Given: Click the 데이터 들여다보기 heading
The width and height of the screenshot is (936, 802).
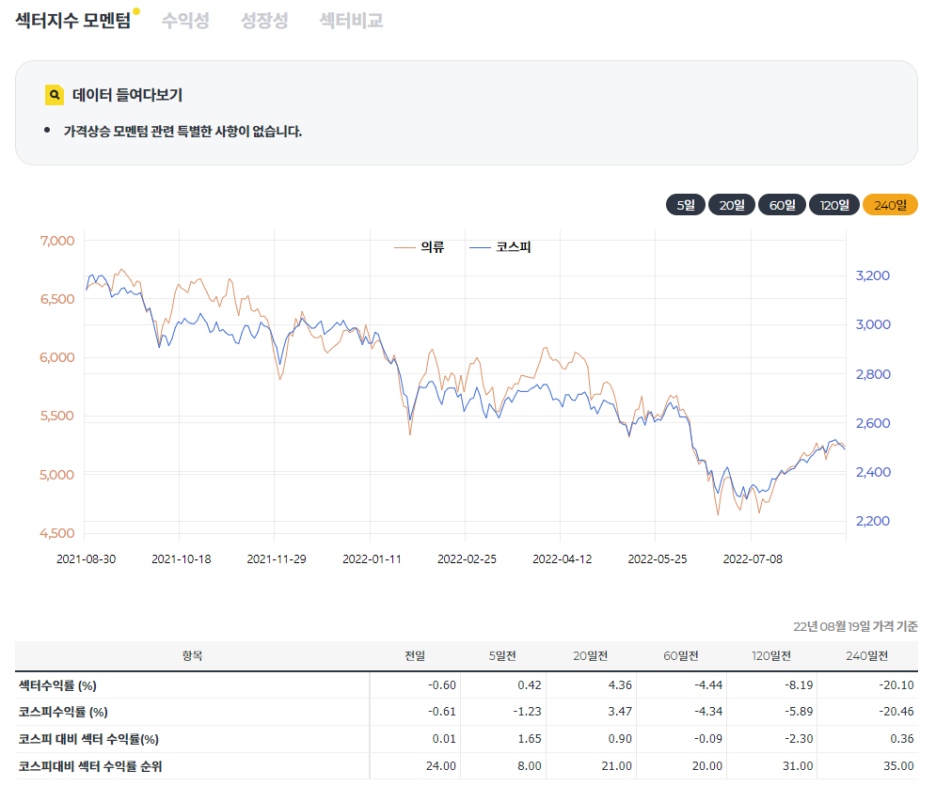Looking at the screenshot, I should pos(127,95).
